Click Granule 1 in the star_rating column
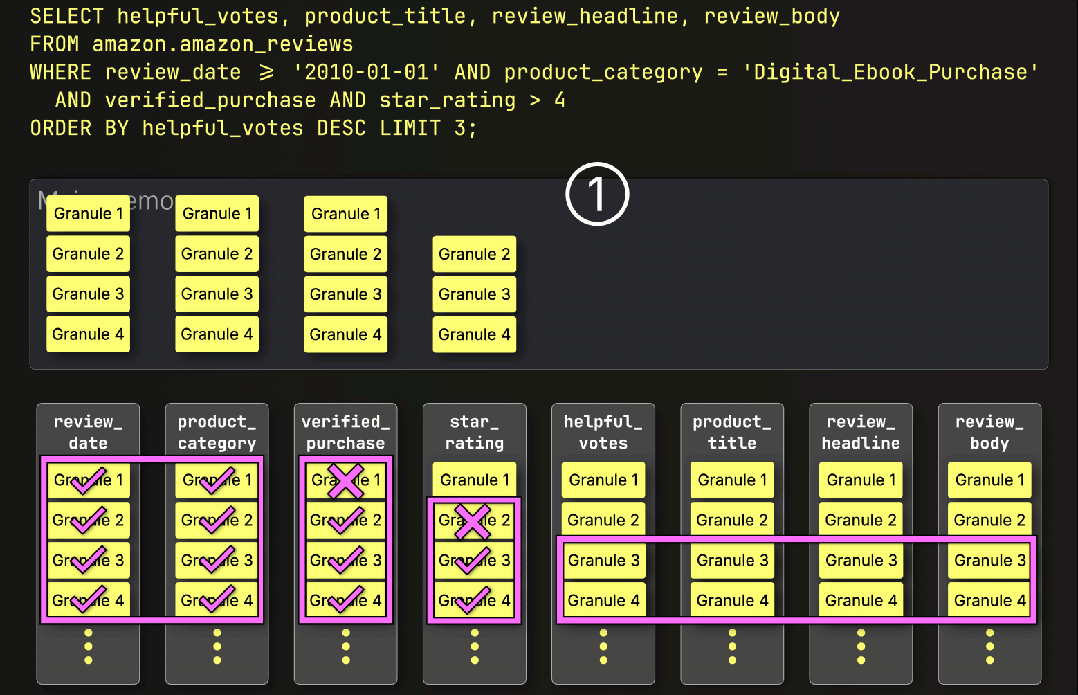Screen dimensions: 1078x695 [x=474, y=480]
